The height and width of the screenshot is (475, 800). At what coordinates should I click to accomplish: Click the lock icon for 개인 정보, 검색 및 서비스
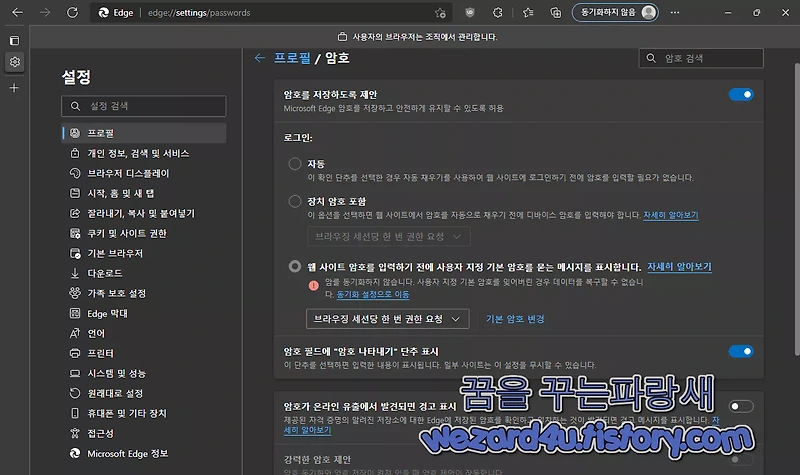tap(75, 153)
